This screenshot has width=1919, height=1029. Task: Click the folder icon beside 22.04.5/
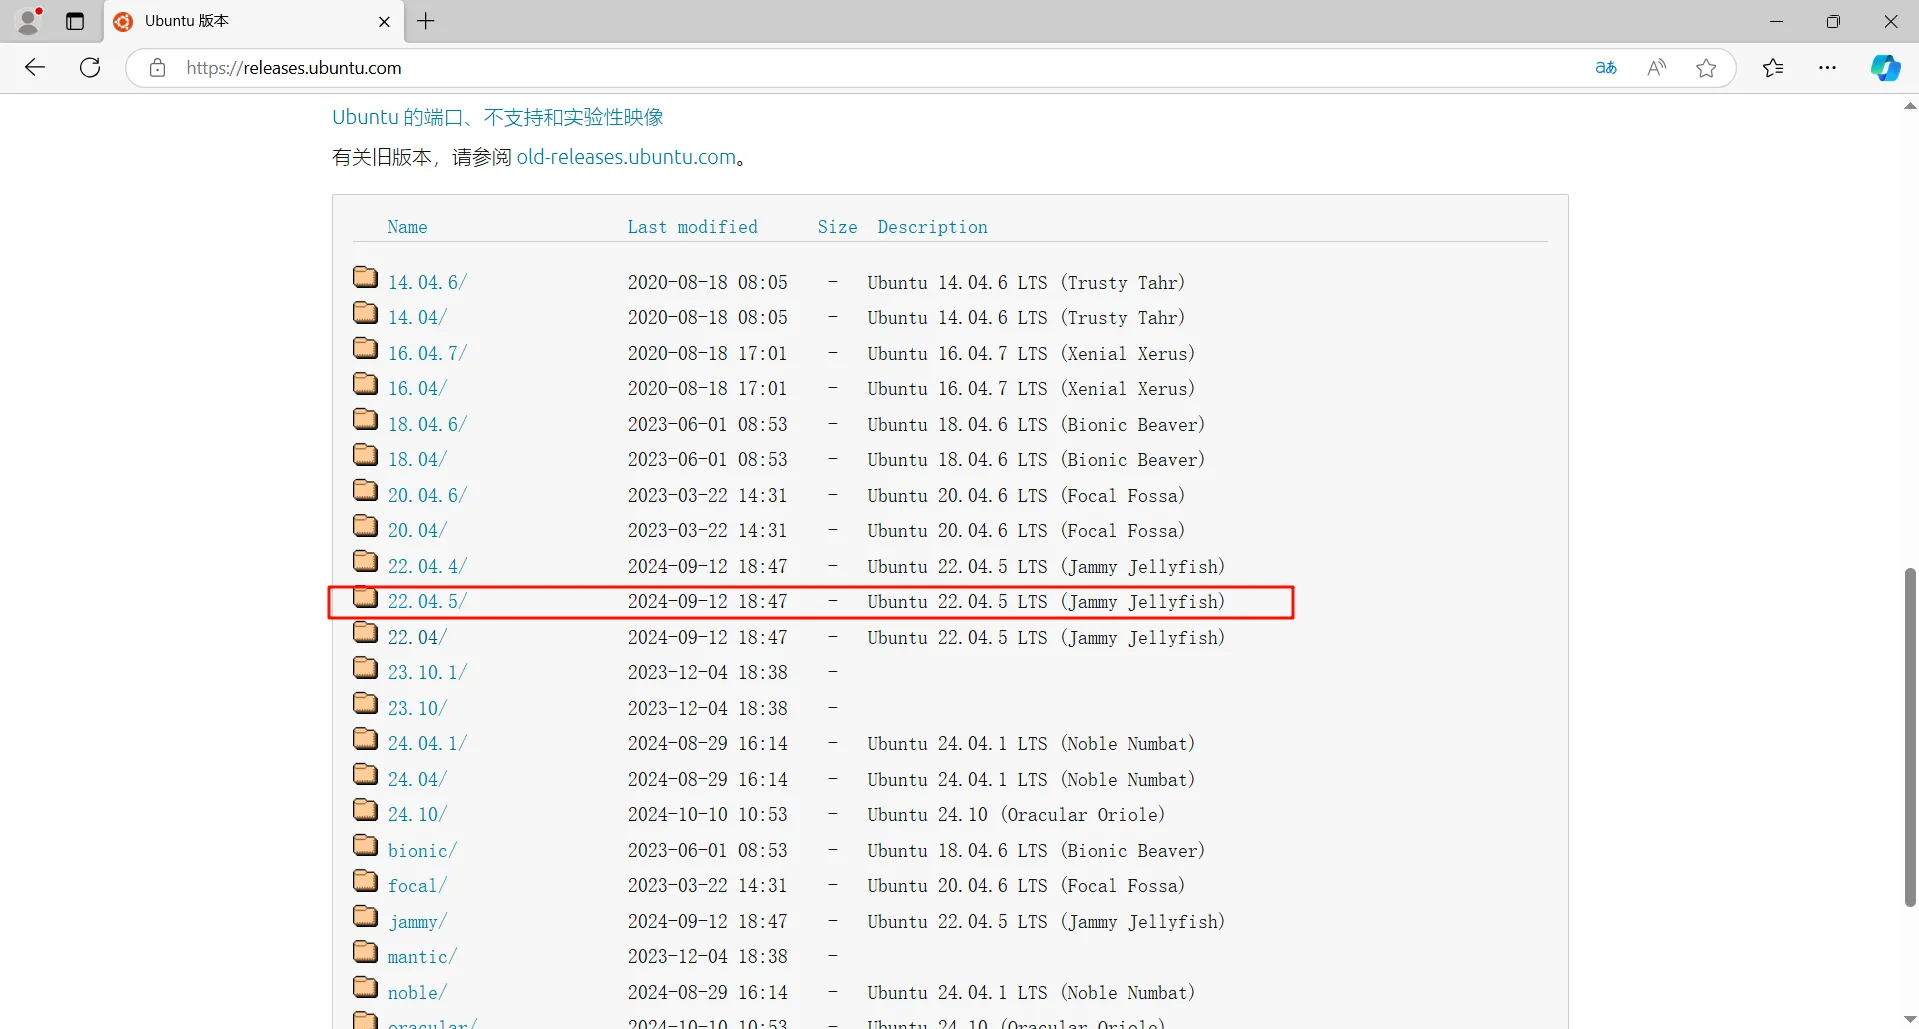[x=365, y=597]
